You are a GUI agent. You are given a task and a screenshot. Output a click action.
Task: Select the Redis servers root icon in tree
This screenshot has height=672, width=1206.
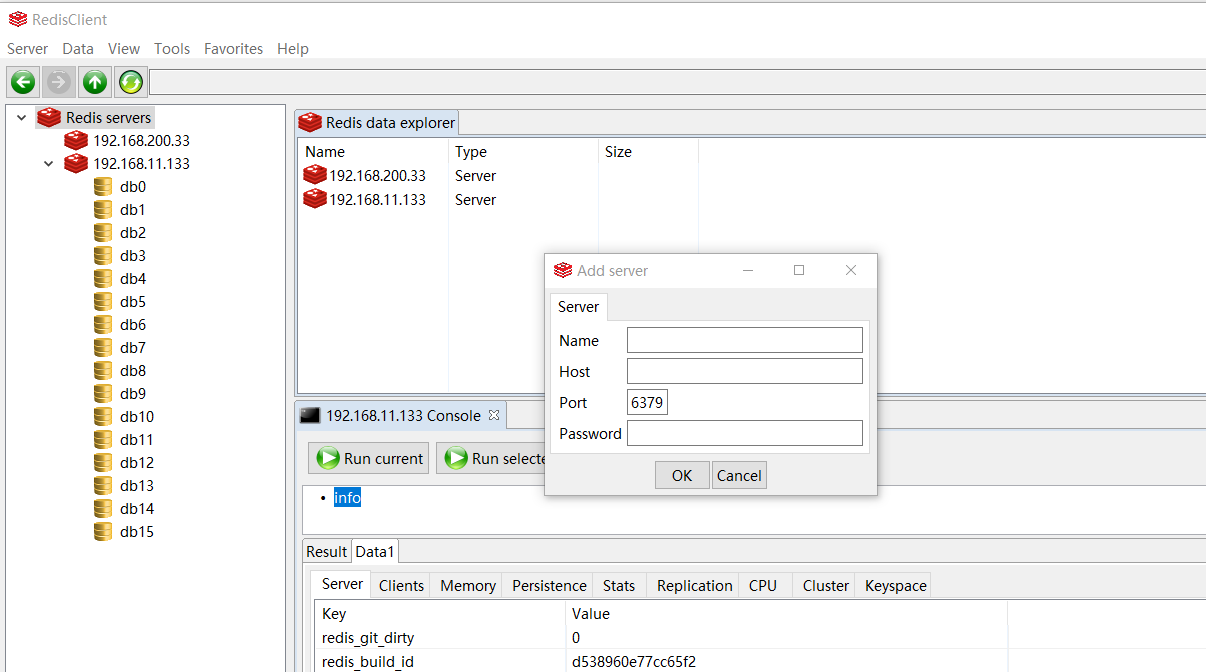pyautogui.click(x=49, y=117)
